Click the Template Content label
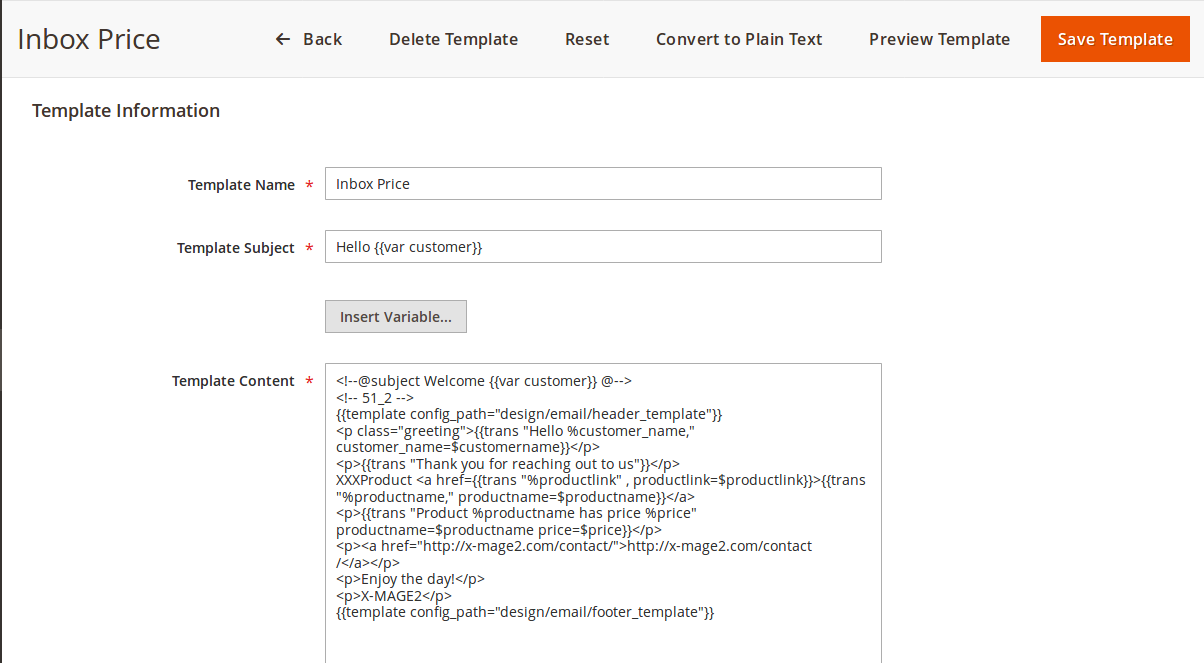Viewport: 1204px width, 663px height. coord(233,381)
